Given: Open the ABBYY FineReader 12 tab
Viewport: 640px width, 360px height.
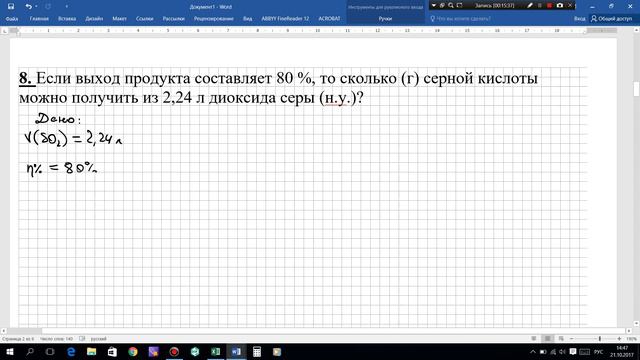Looking at the screenshot, I should coord(285,19).
